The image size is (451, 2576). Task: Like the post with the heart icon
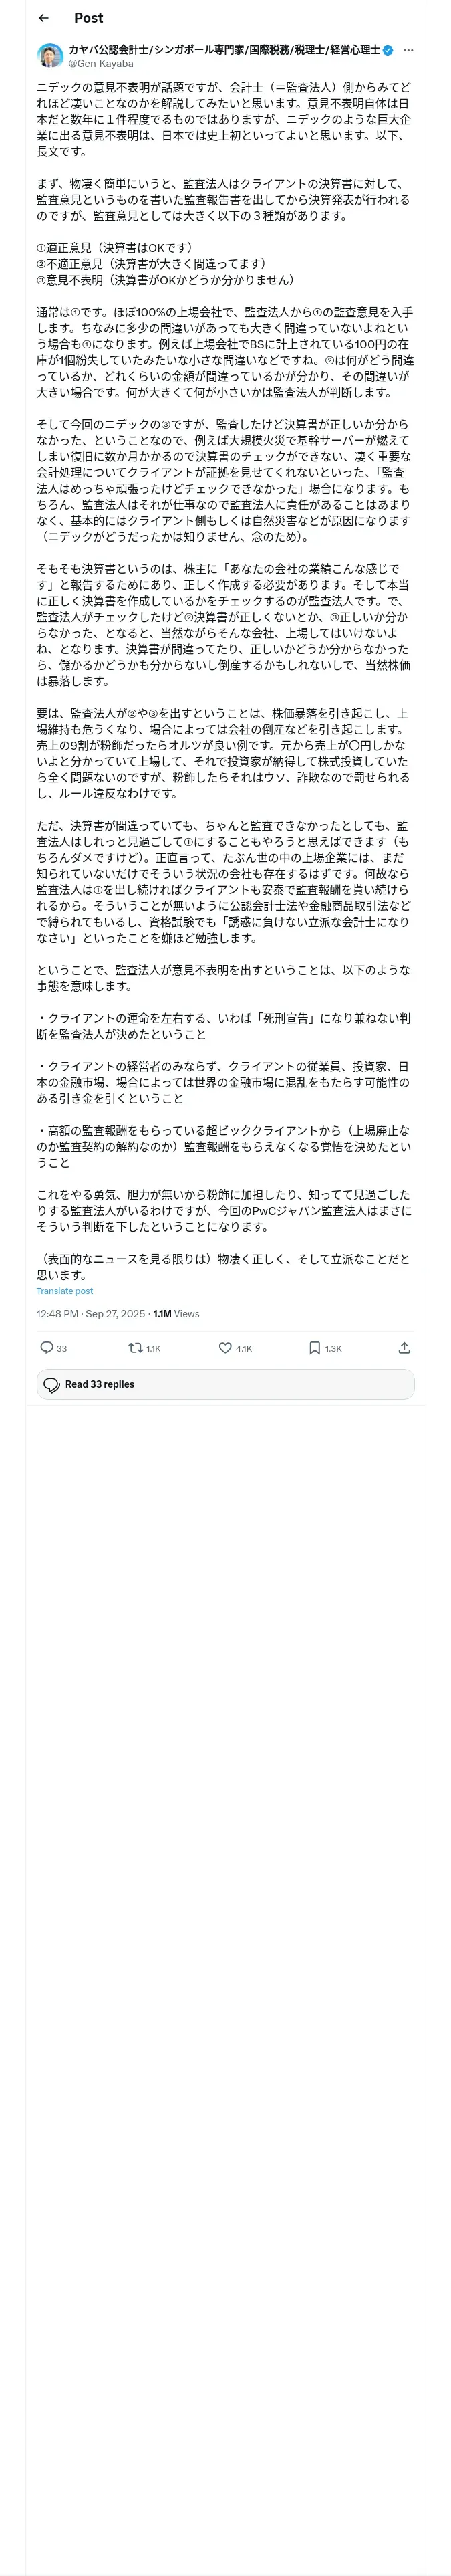225,1347
